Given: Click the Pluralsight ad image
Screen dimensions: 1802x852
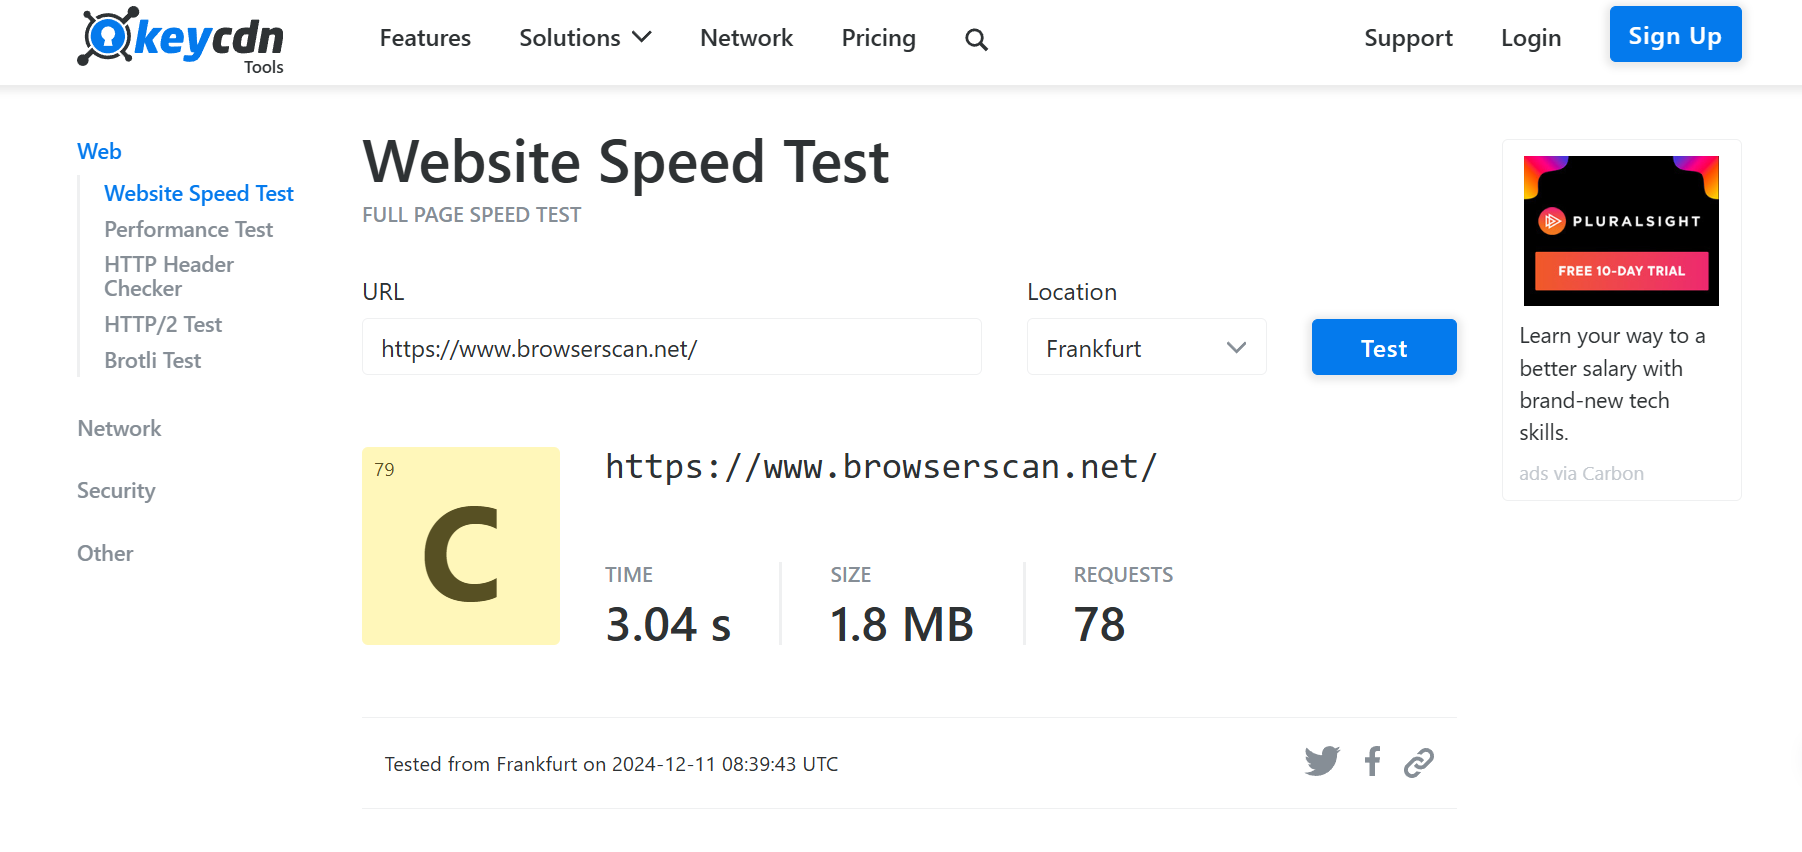Looking at the screenshot, I should [x=1621, y=231].
